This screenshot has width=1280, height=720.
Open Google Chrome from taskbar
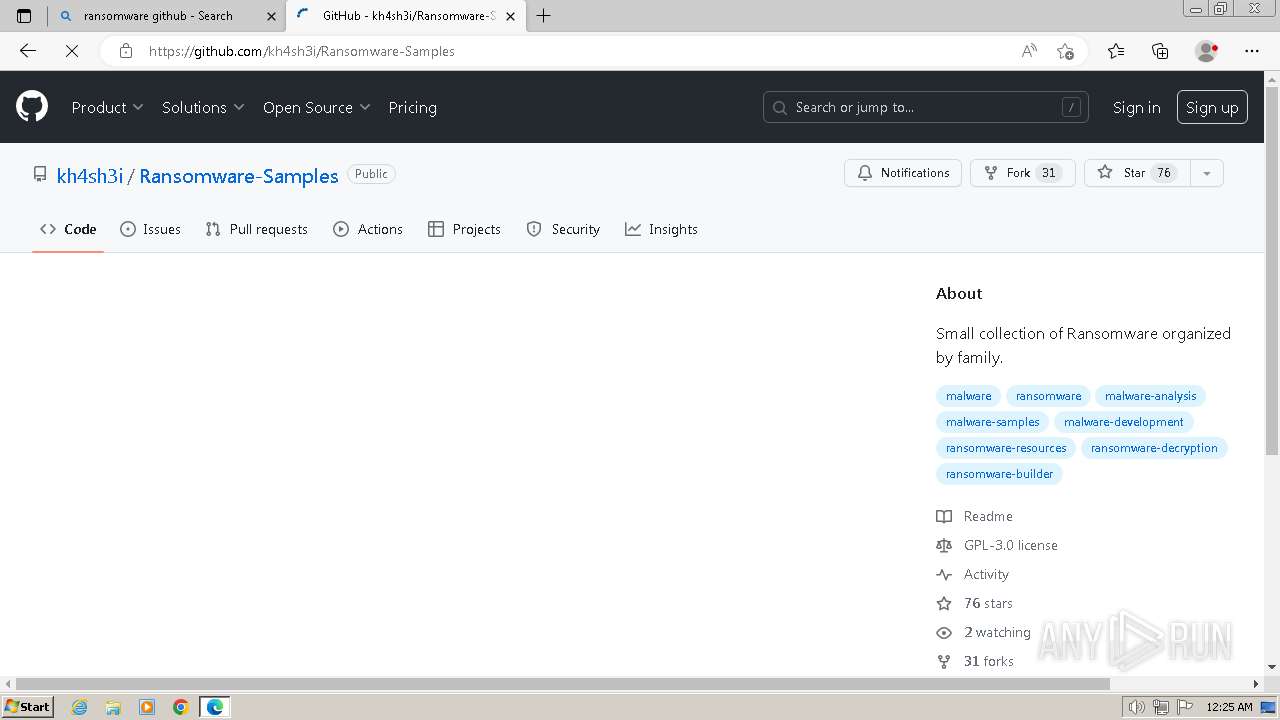tap(180, 707)
